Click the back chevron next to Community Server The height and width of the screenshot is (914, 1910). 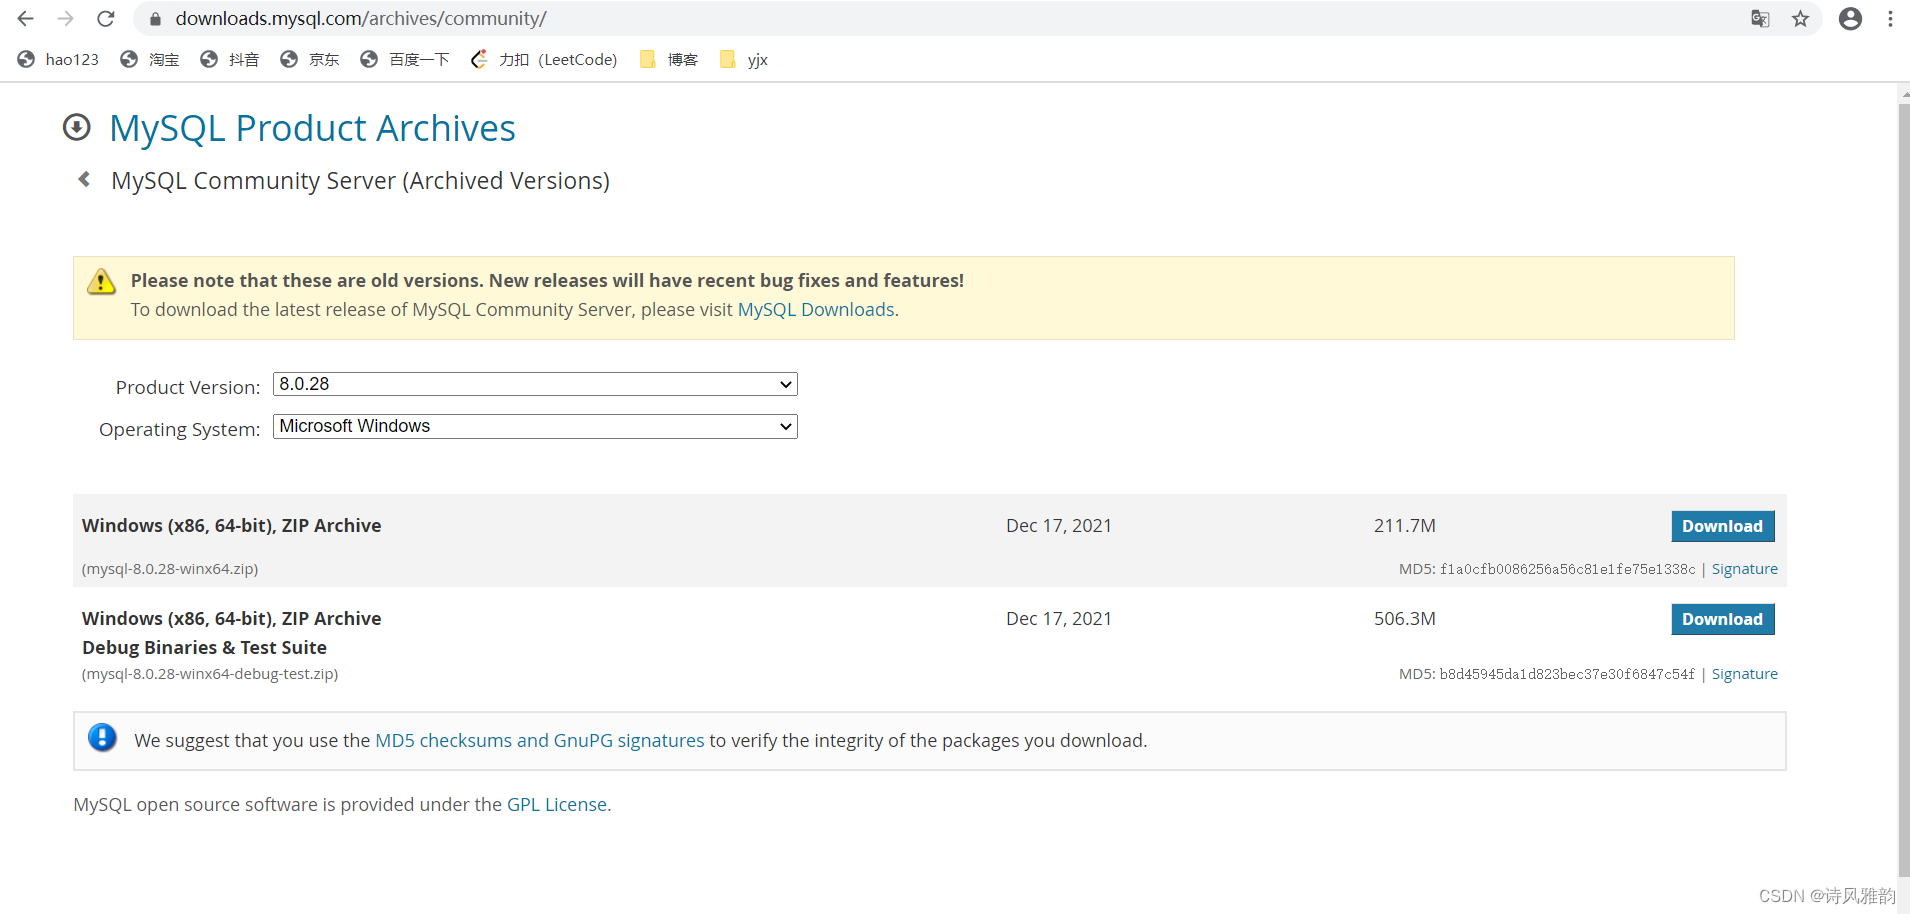point(85,179)
